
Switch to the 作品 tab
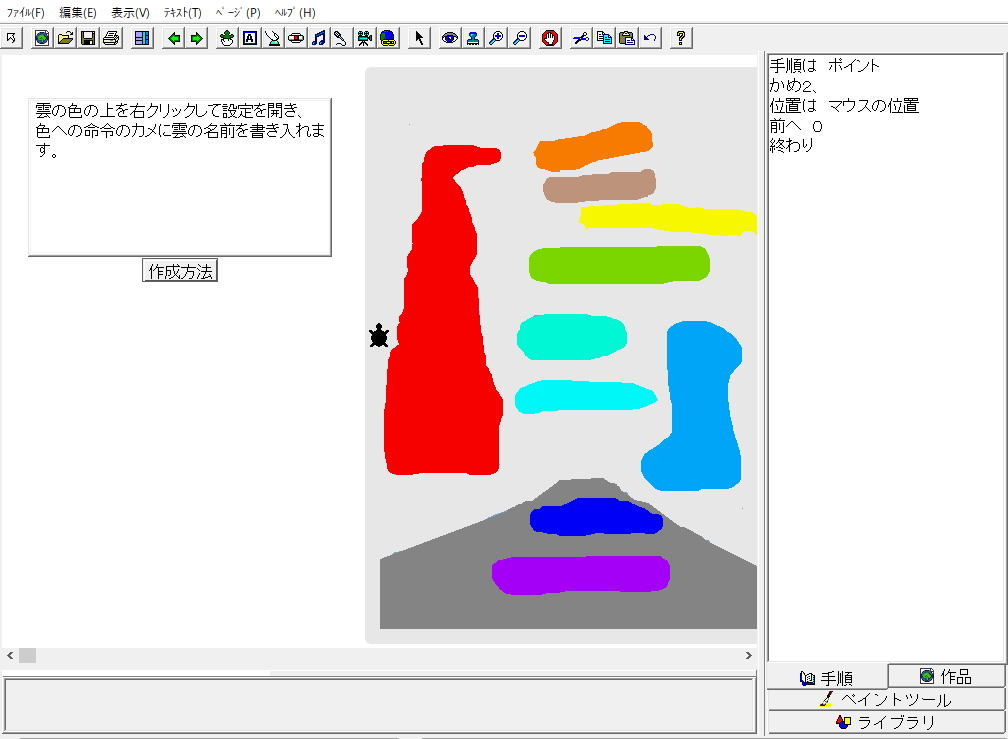(946, 676)
